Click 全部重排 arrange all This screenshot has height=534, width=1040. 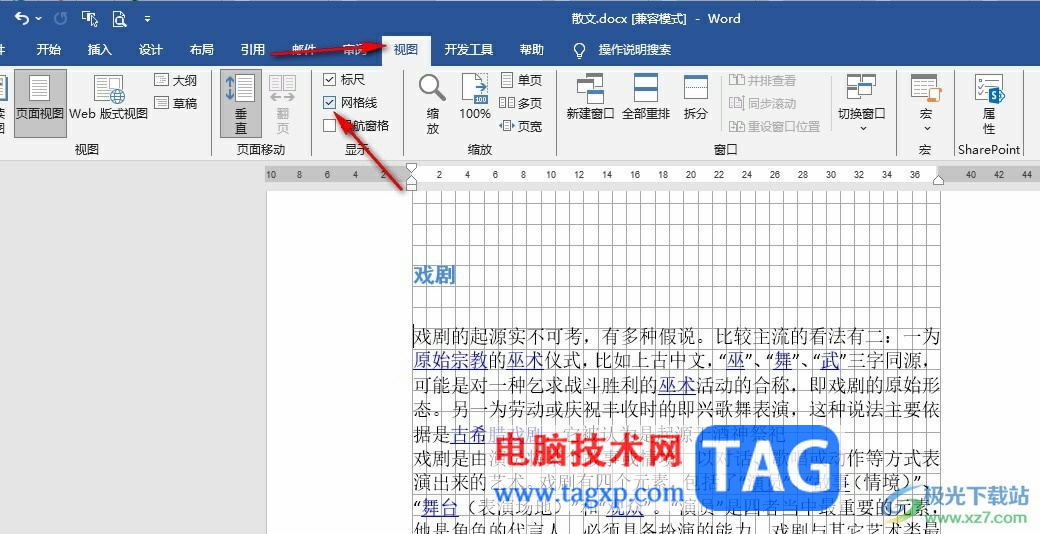click(645, 97)
